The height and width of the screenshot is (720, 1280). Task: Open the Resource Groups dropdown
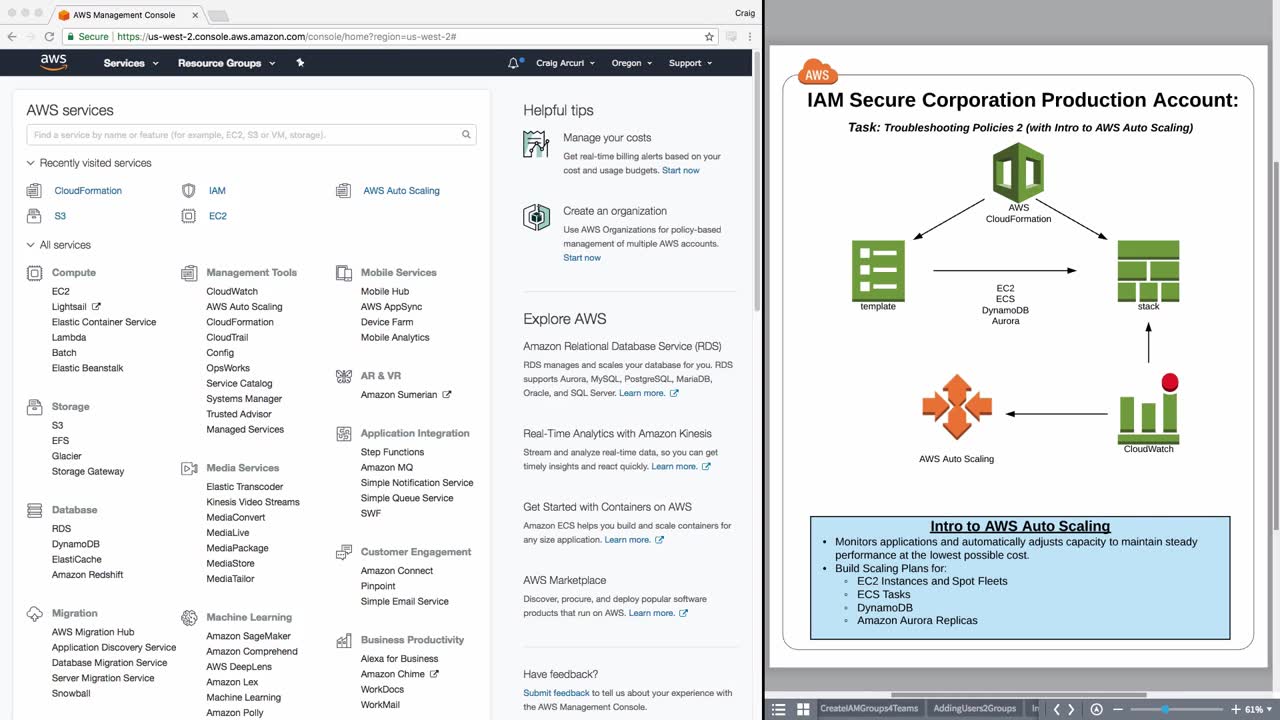point(225,63)
